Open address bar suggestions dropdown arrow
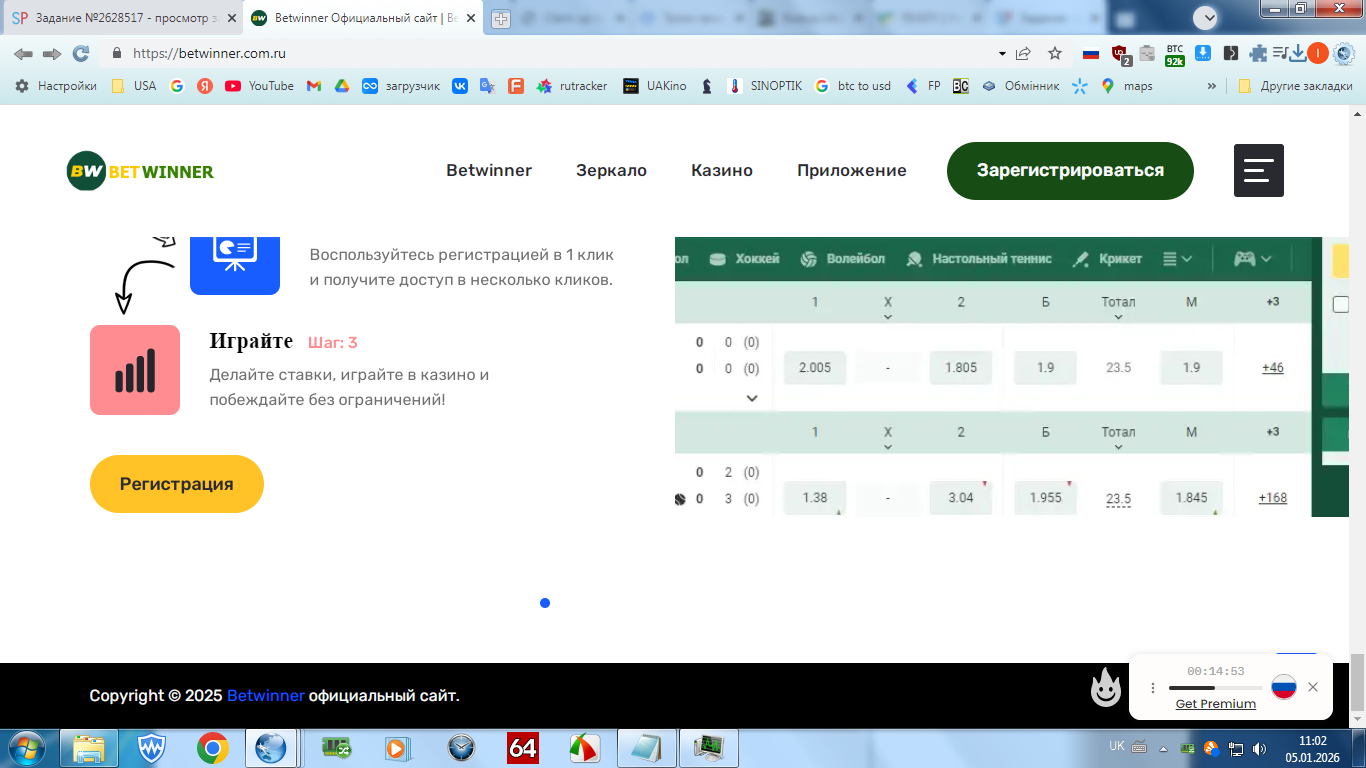The width and height of the screenshot is (1366, 768). 1002,54
